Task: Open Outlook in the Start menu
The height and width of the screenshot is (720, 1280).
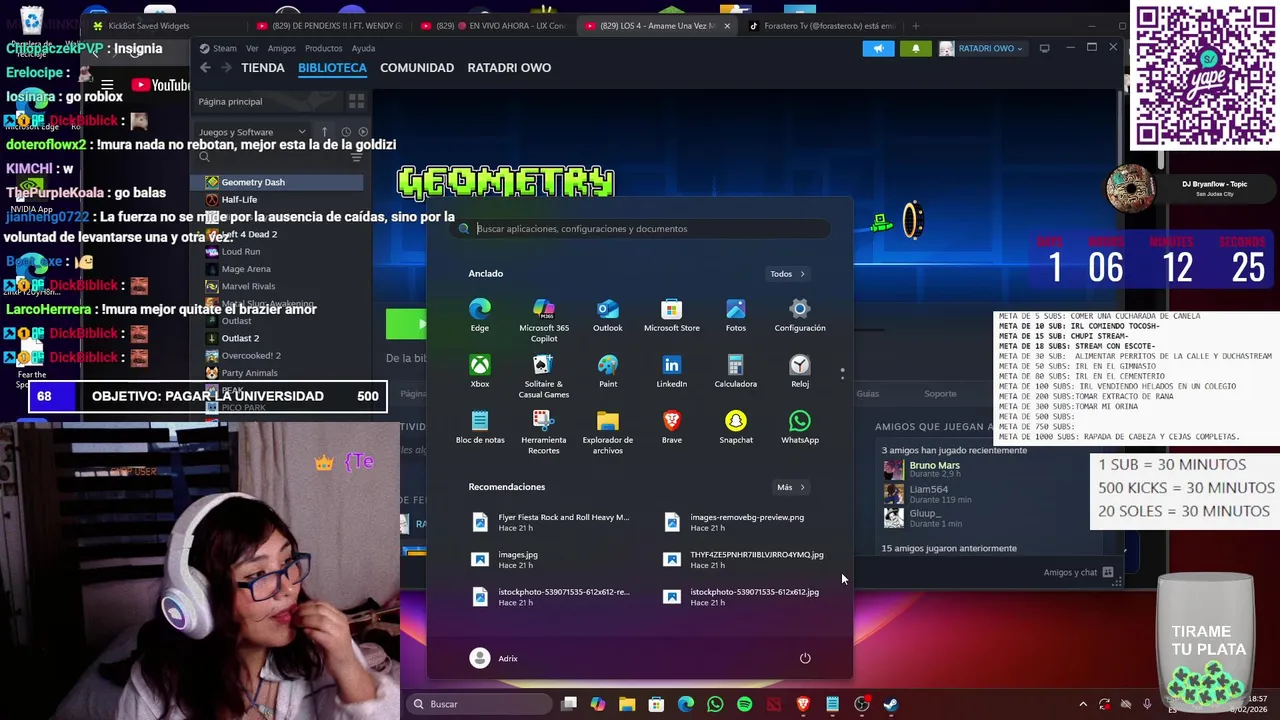Action: (607, 315)
